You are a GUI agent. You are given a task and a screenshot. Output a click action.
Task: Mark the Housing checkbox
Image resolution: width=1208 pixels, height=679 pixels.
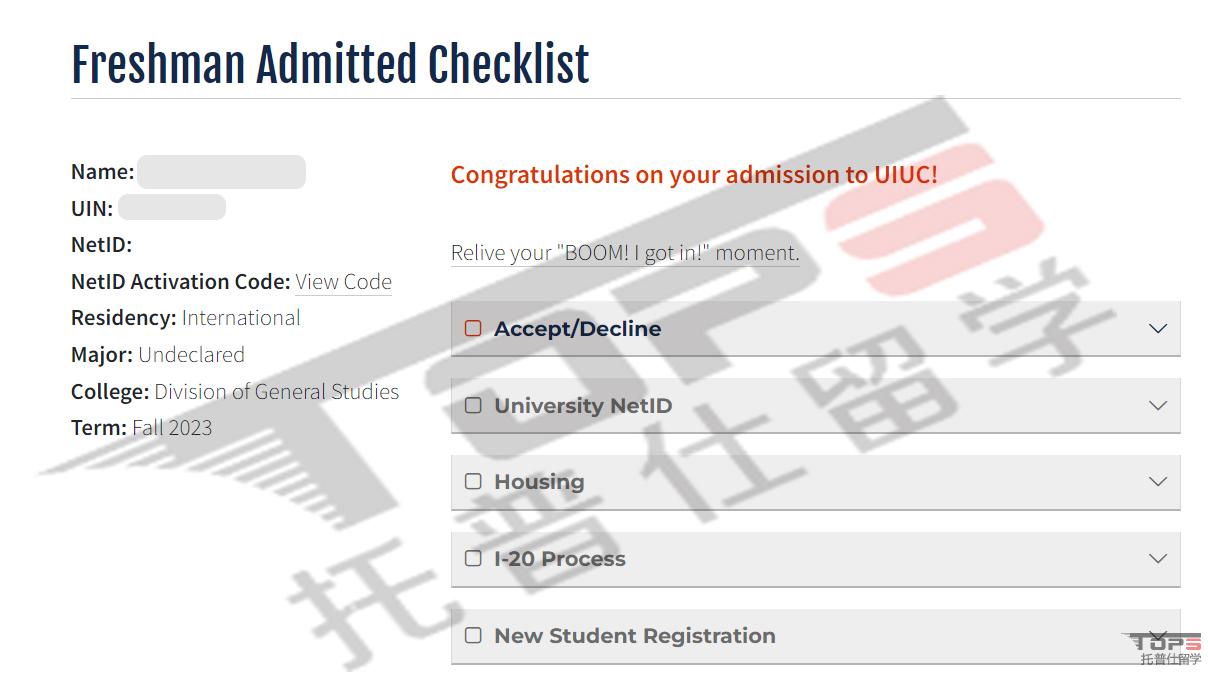(473, 481)
